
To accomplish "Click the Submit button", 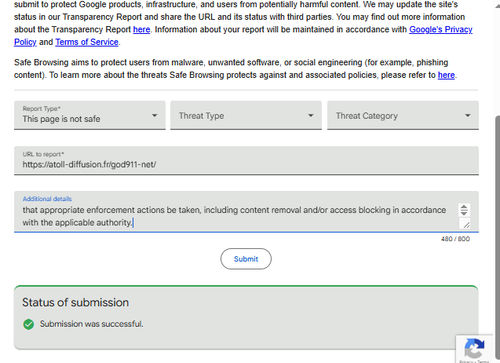I will click(246, 259).
